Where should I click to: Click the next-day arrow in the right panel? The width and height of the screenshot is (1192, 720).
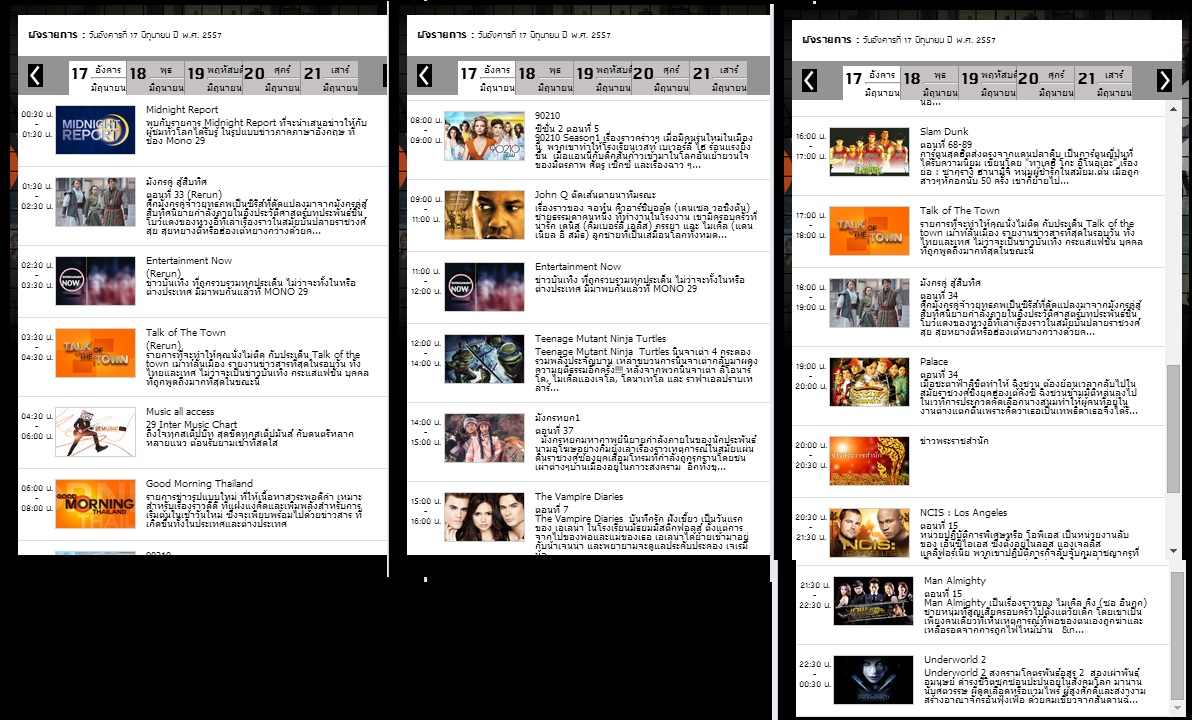coord(1164,80)
